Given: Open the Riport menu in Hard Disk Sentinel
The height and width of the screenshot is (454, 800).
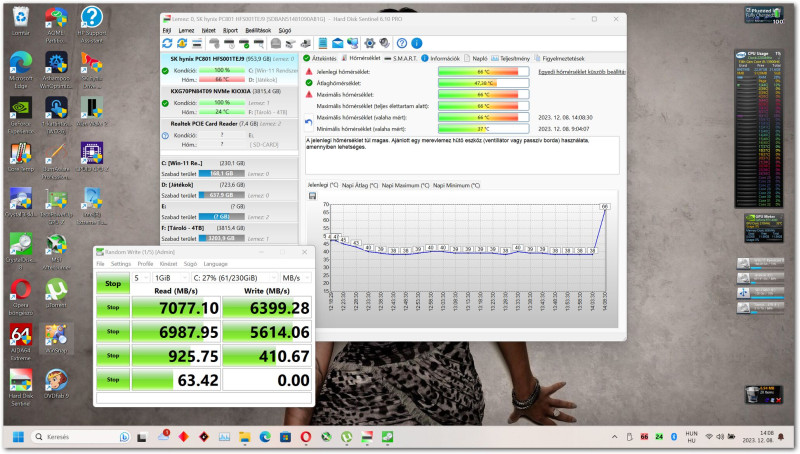Looking at the screenshot, I should coord(231,31).
